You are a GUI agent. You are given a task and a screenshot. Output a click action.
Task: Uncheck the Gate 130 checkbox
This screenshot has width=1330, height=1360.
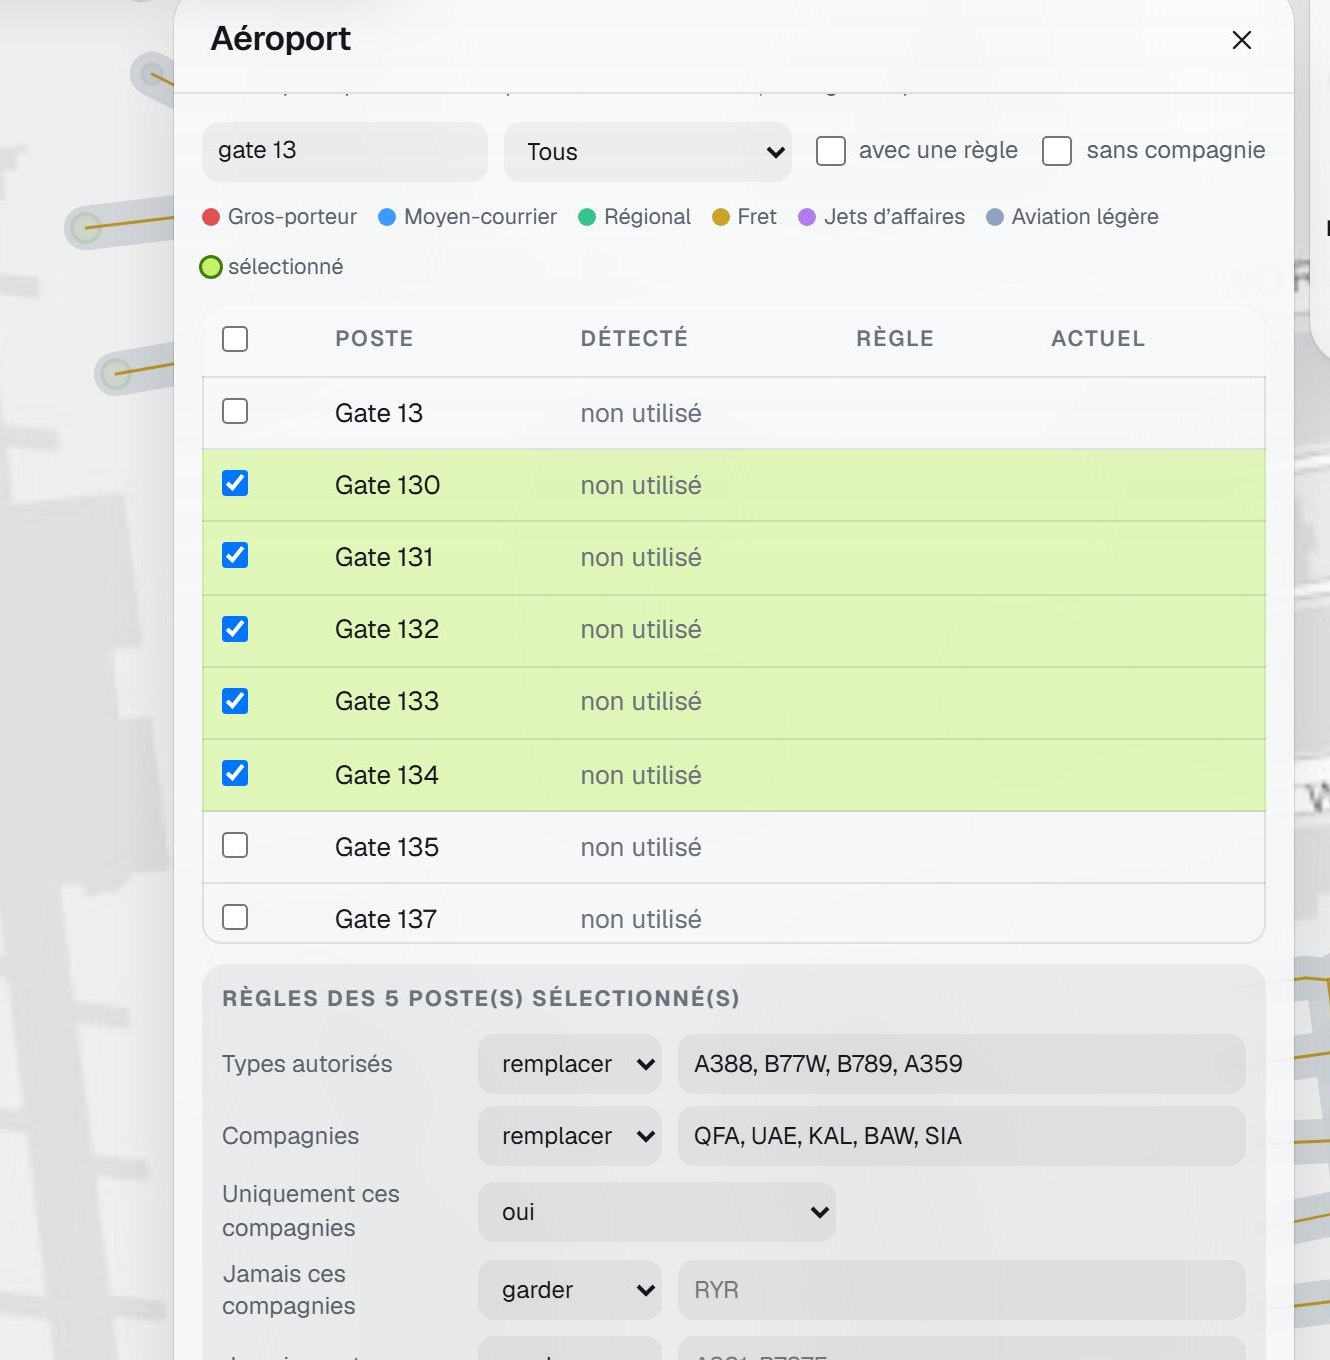(x=235, y=483)
